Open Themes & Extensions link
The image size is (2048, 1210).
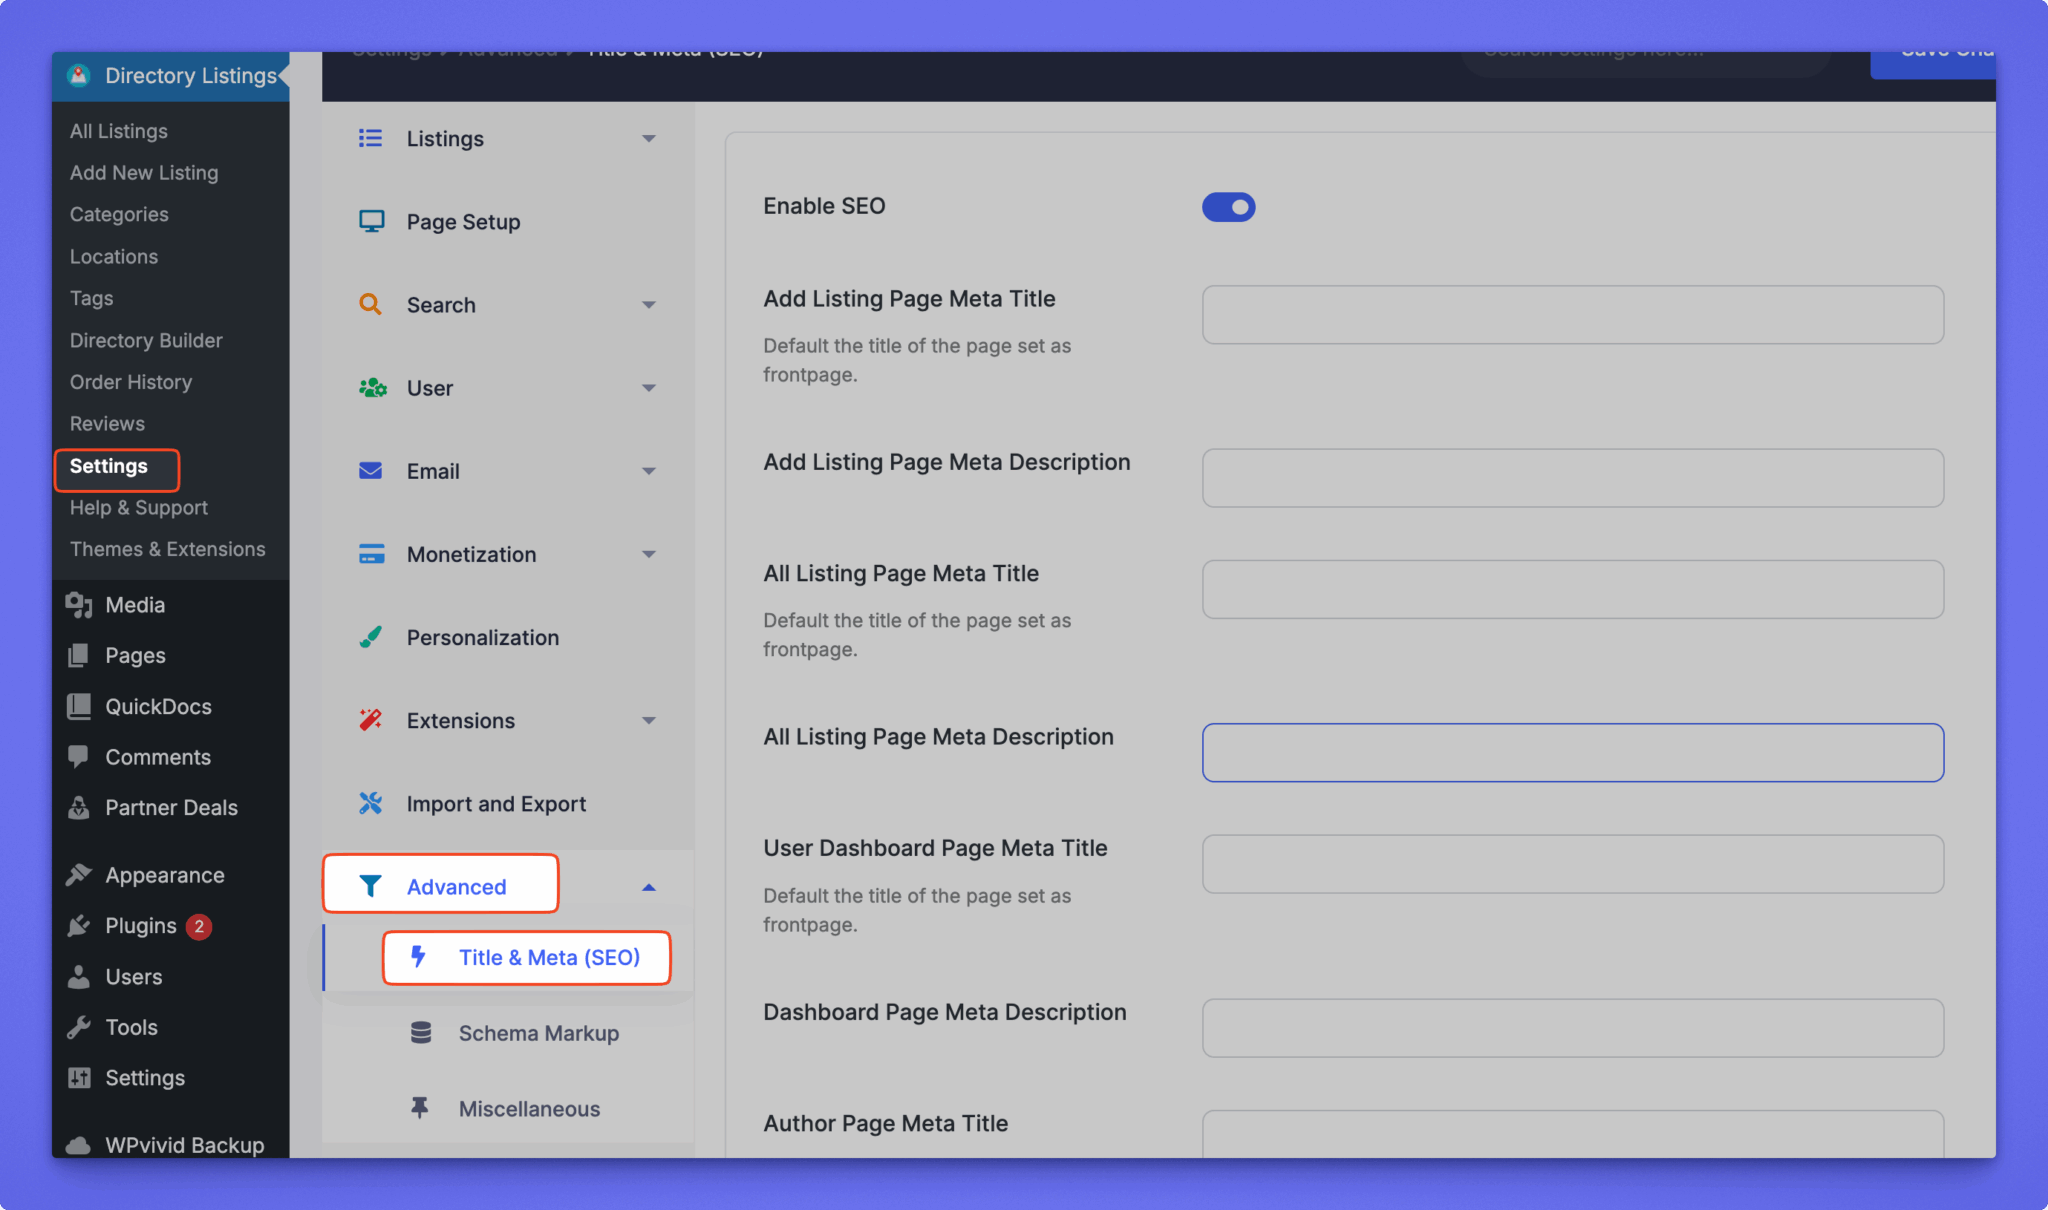[x=167, y=549]
